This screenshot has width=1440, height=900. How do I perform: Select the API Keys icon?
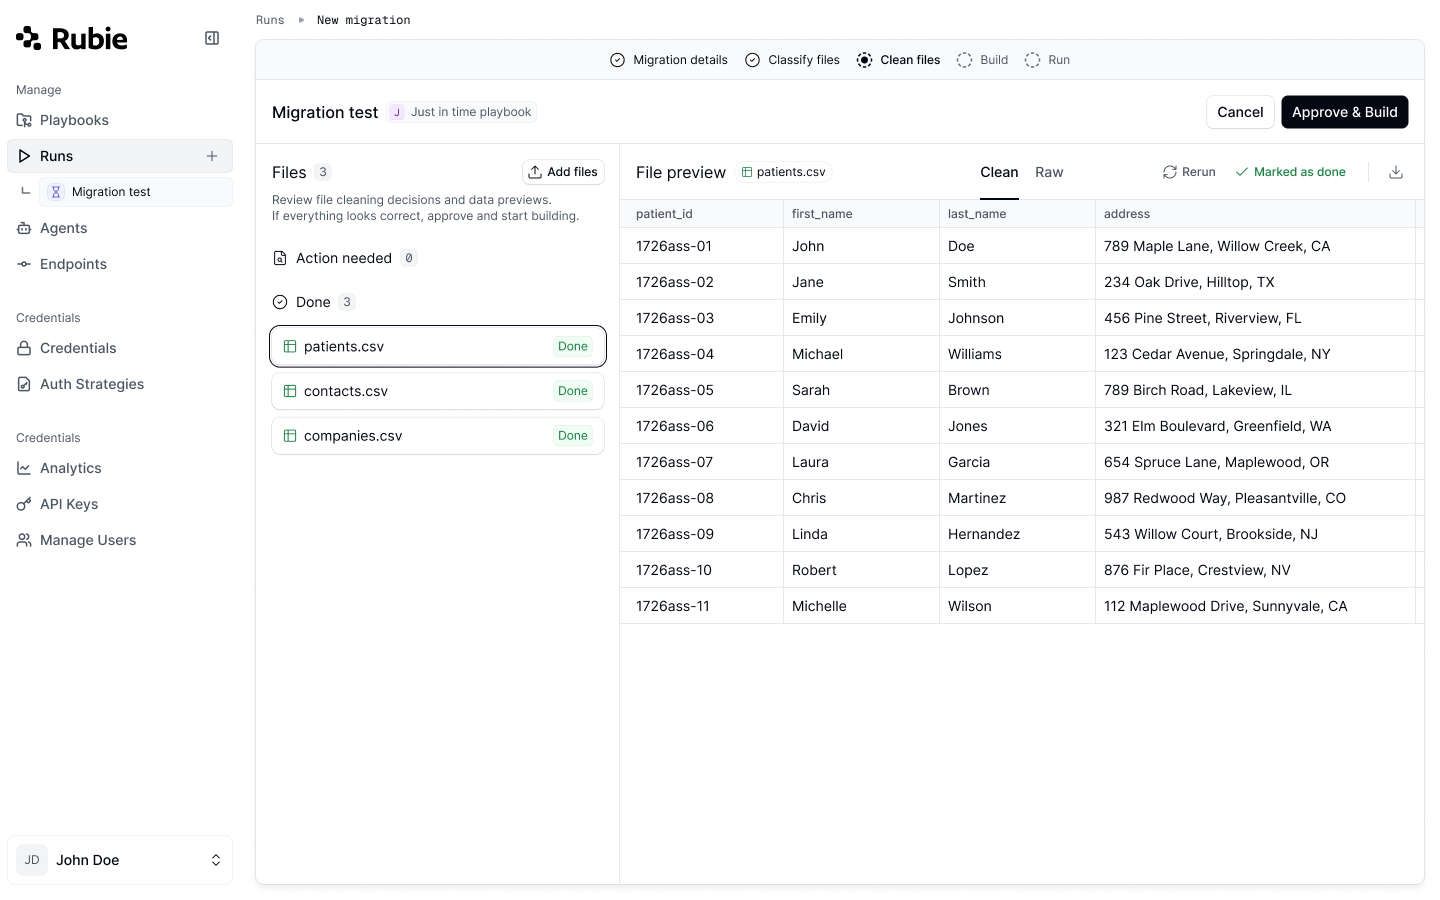click(x=24, y=504)
